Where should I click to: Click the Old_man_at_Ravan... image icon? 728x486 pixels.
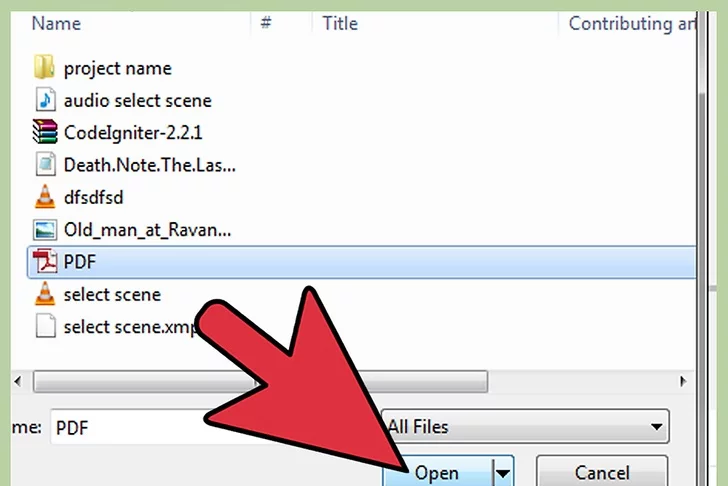coord(45,229)
